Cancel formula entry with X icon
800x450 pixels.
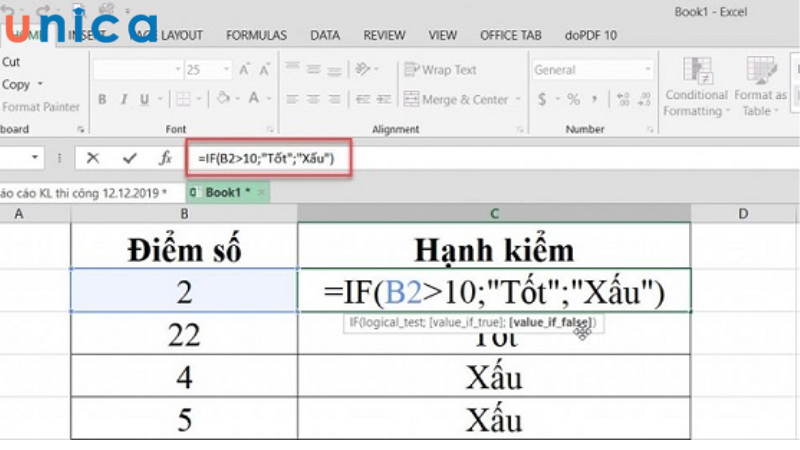92,158
